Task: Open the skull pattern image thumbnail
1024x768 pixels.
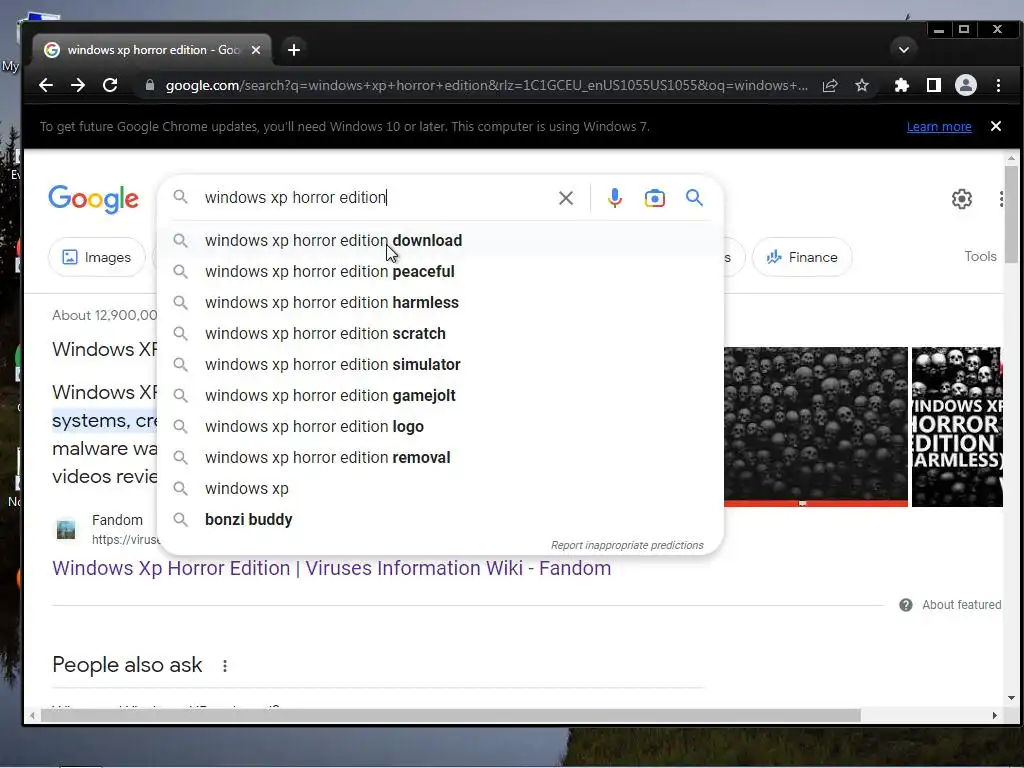Action: 816,426
